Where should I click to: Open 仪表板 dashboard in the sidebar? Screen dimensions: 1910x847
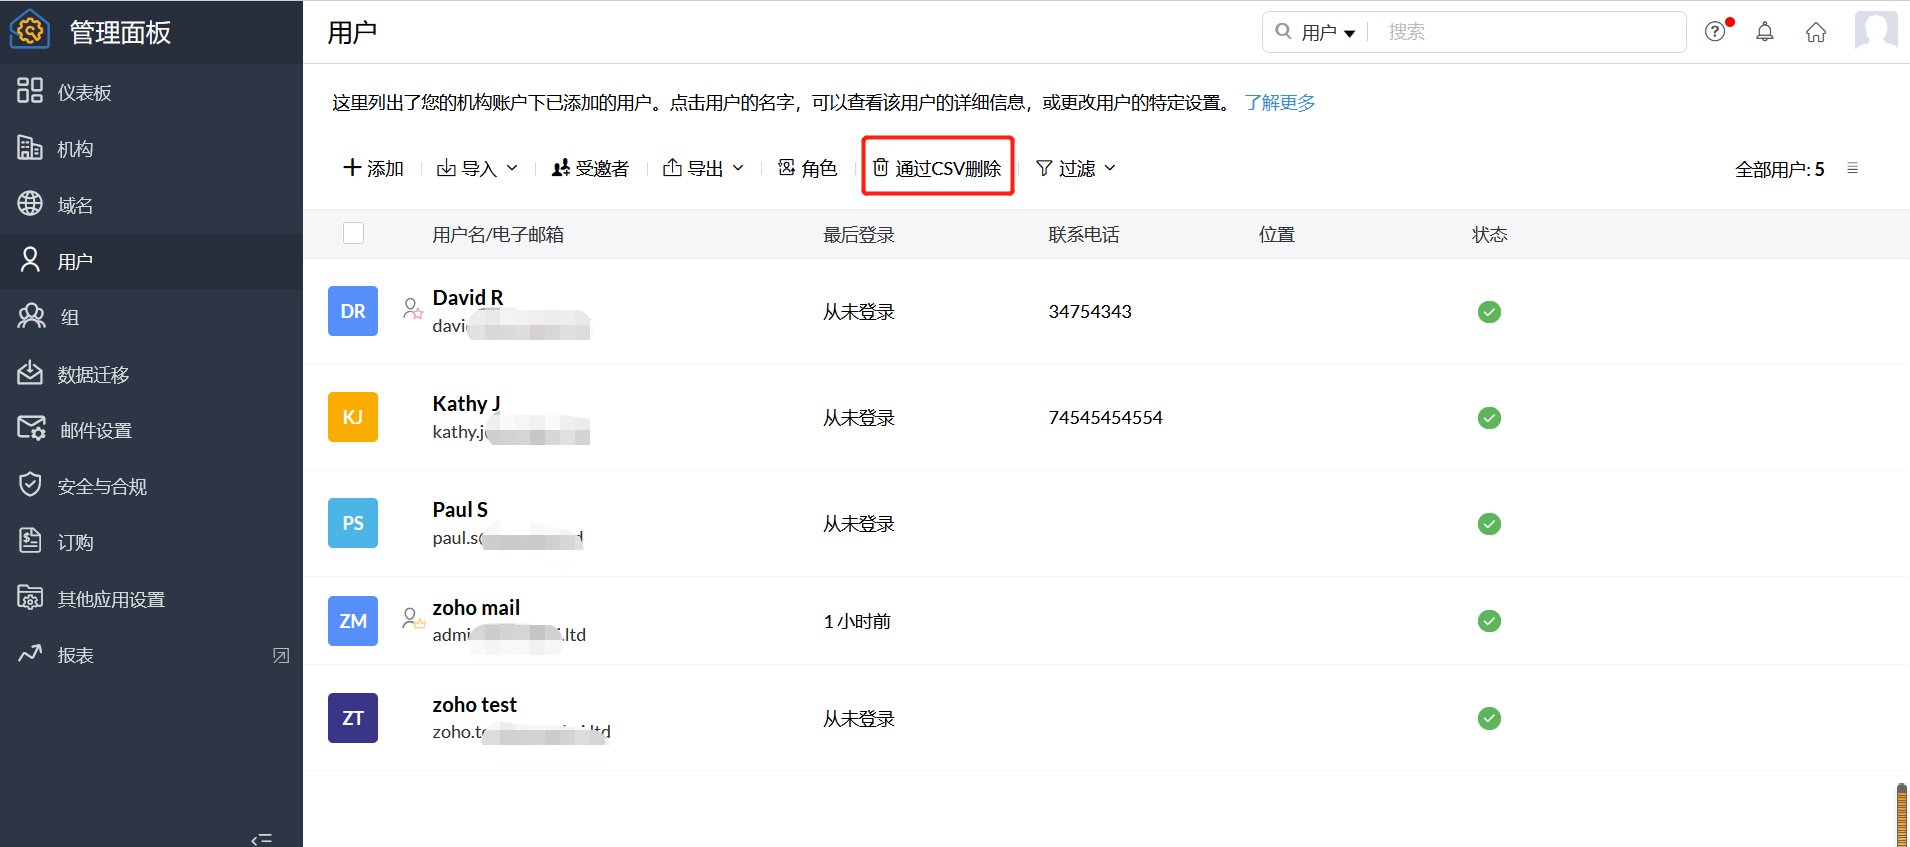84,92
